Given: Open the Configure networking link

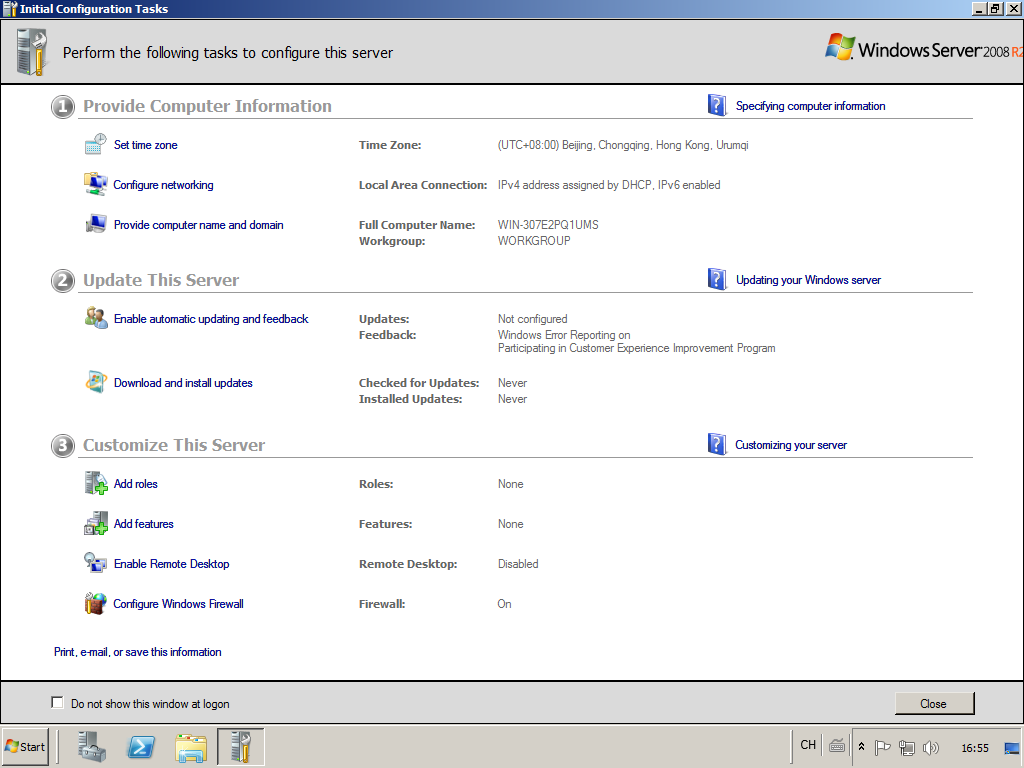Looking at the screenshot, I should 163,185.
